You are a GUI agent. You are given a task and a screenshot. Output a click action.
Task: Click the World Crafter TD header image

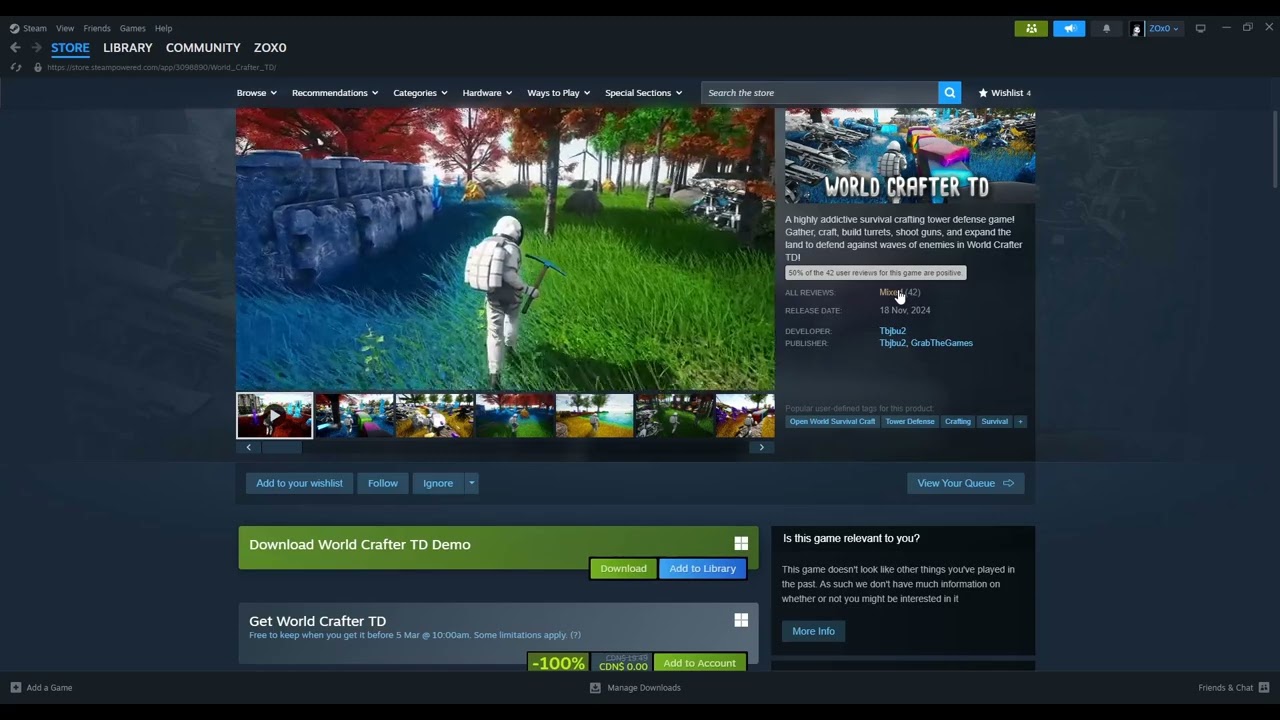pyautogui.click(x=910, y=156)
